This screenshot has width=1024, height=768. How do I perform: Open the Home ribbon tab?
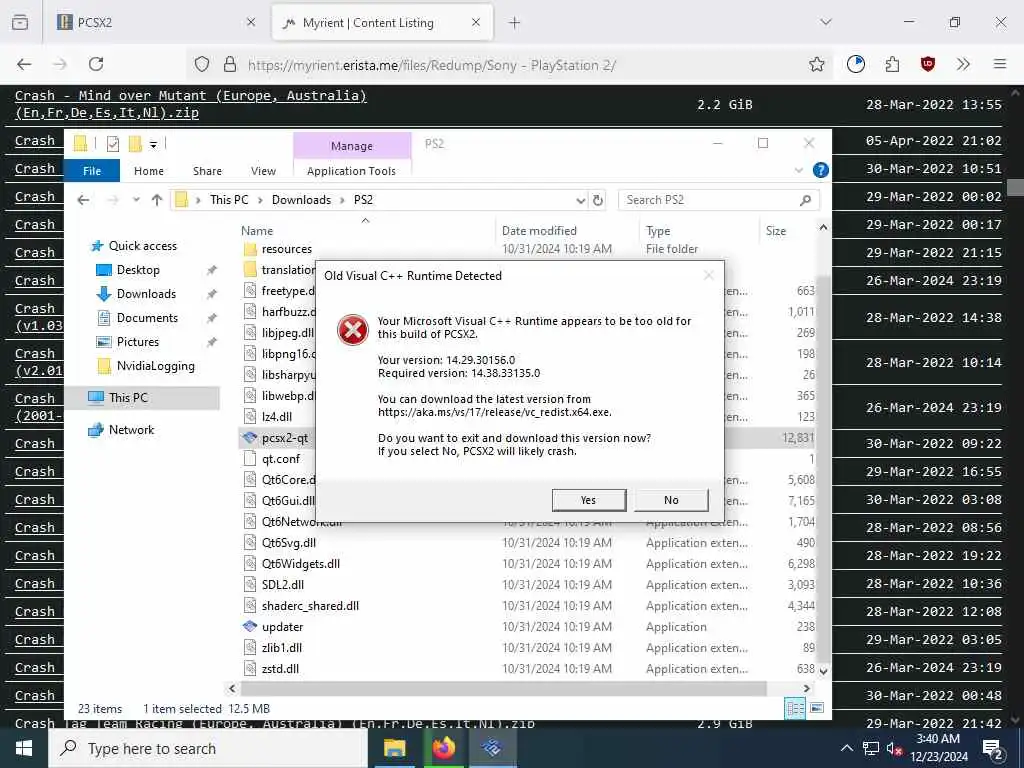149,170
